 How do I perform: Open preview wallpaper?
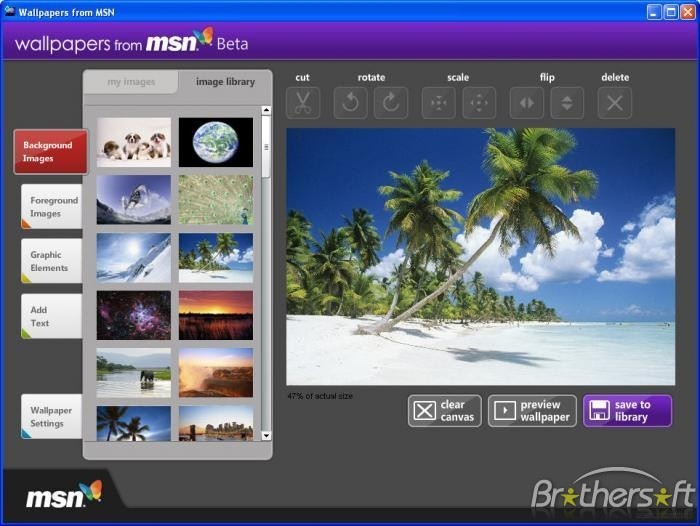532,411
